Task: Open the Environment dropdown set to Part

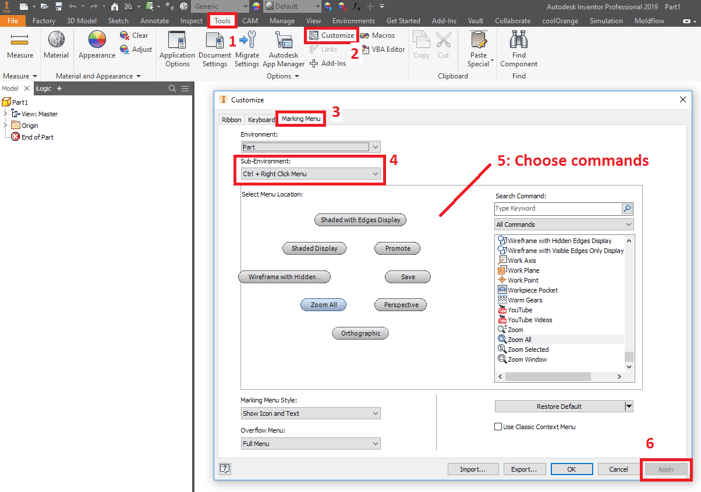Action: click(x=310, y=147)
